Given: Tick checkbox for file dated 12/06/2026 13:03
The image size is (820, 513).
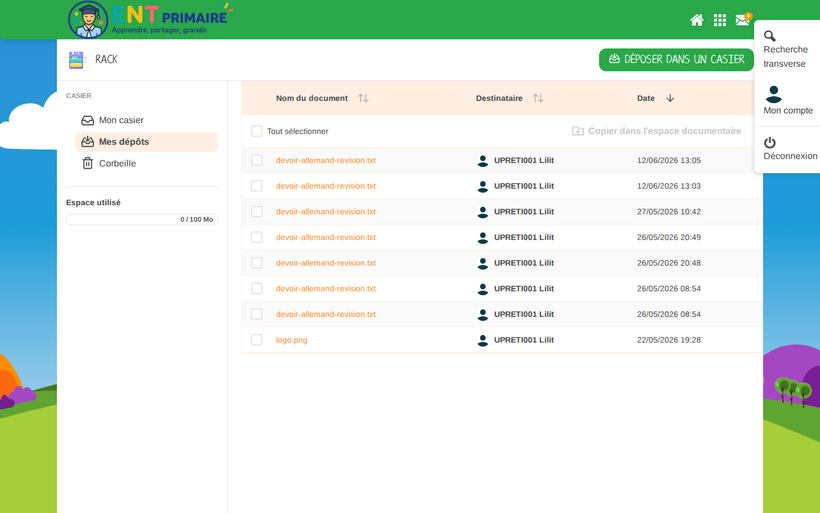Looking at the screenshot, I should coord(256,186).
